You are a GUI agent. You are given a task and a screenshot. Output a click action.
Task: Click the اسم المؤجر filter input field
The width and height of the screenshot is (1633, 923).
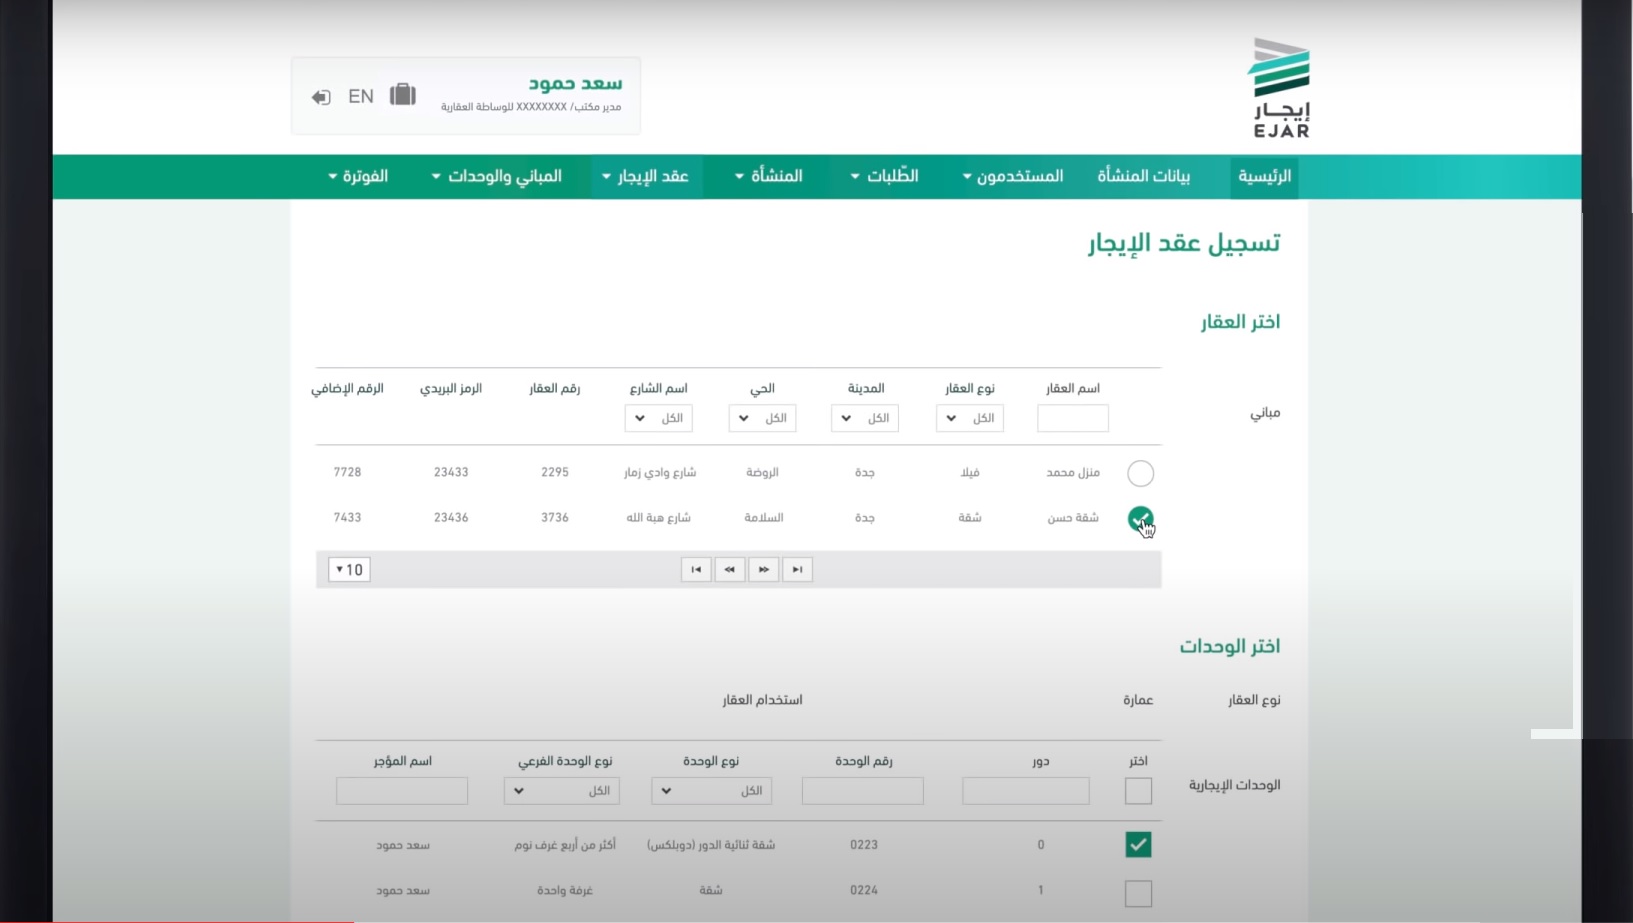(x=402, y=791)
